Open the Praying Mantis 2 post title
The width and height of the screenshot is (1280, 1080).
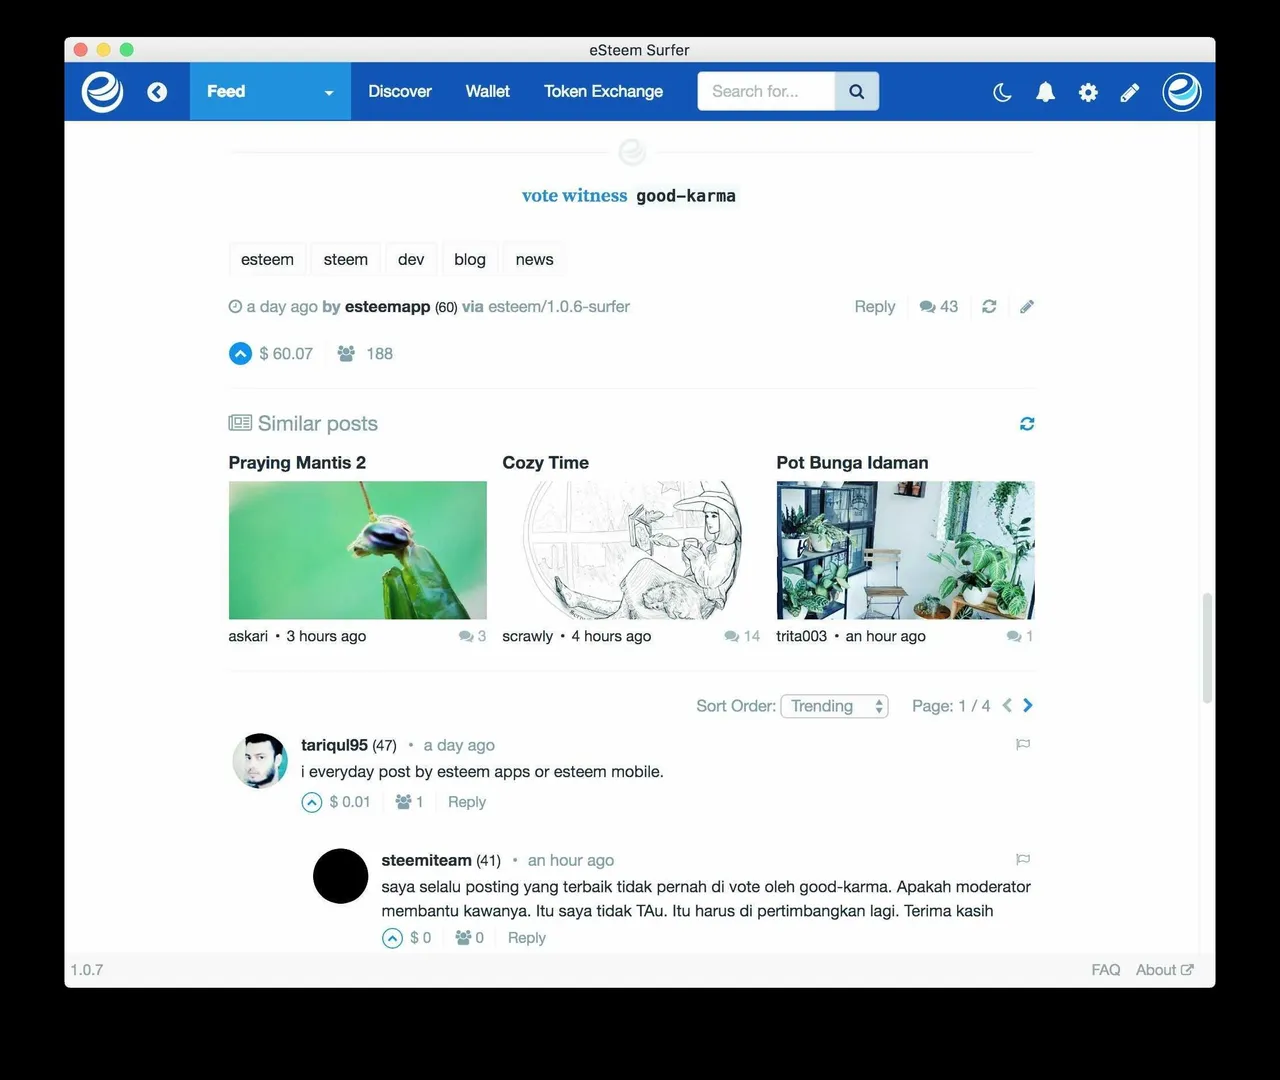pos(297,463)
